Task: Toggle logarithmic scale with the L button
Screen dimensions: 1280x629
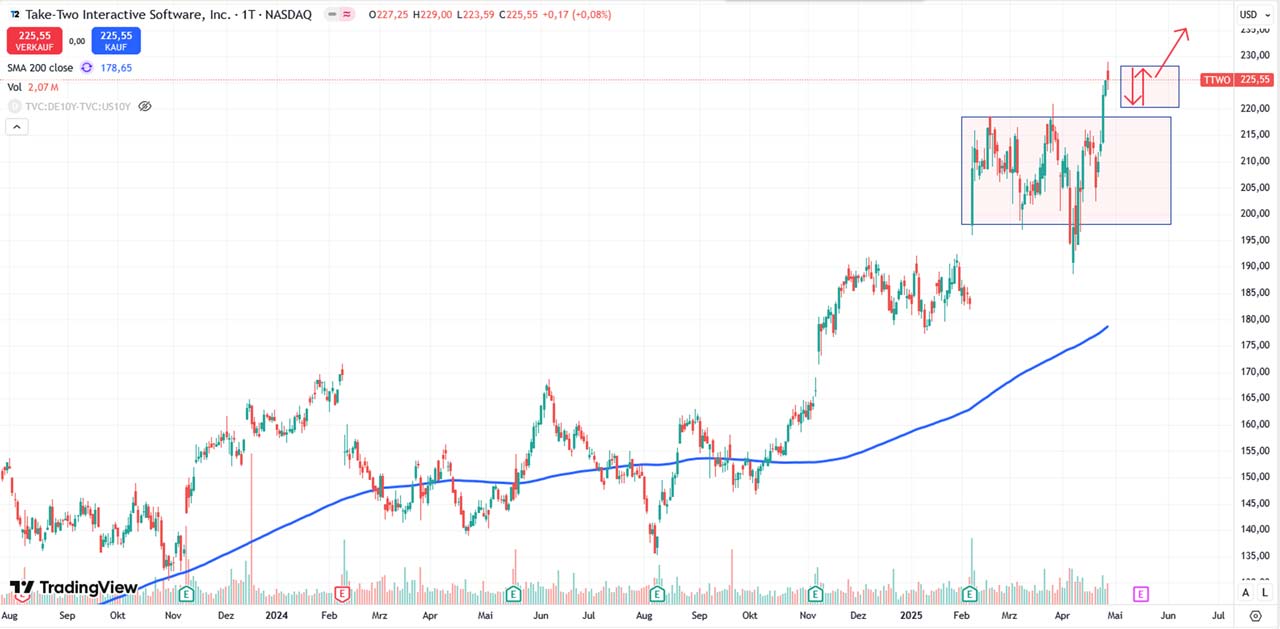Action: pyautogui.click(x=1264, y=593)
